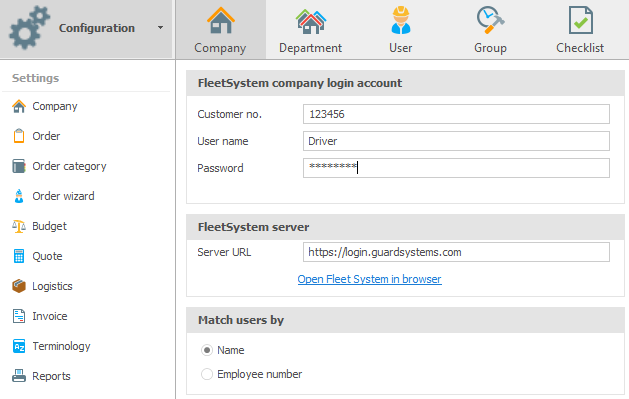This screenshot has width=629, height=399.
Task: Switch to the Group tab label
Action: (490, 48)
